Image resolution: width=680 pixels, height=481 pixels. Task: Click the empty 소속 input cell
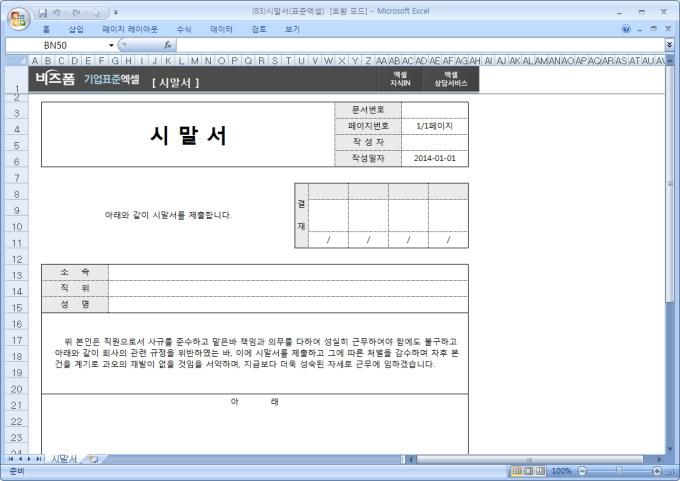(288, 272)
